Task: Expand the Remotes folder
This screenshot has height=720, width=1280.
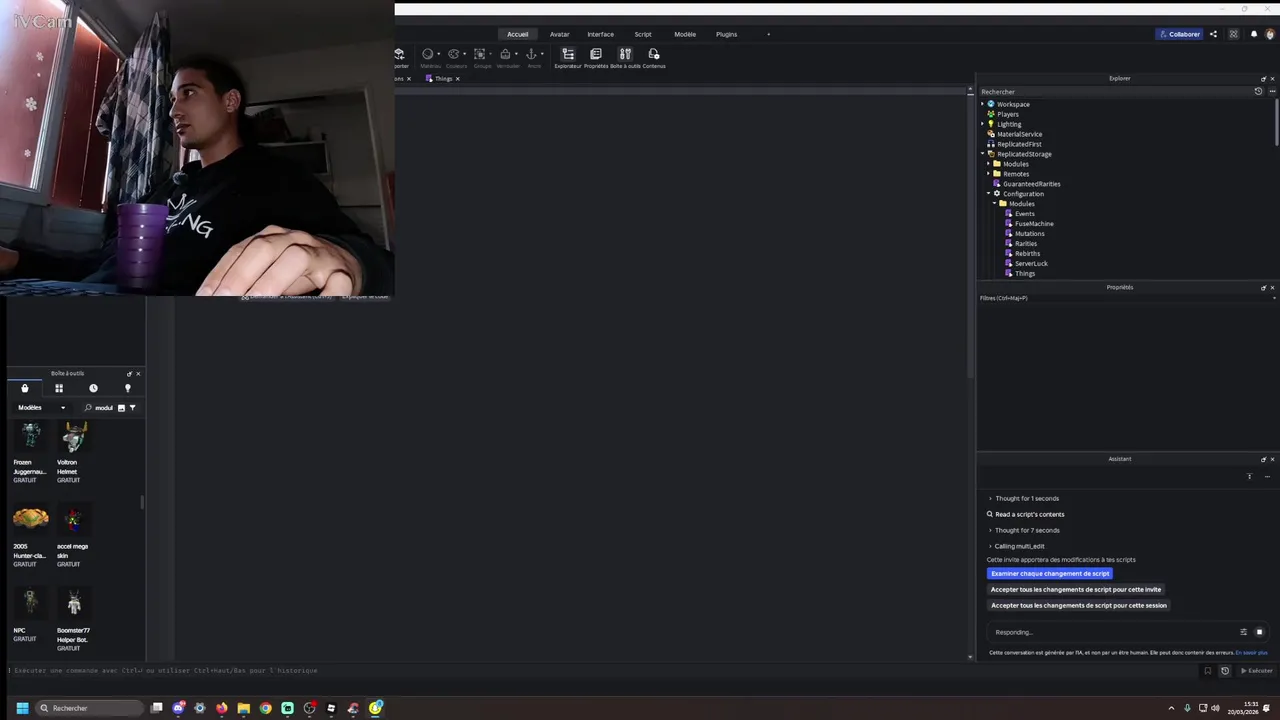Action: pyautogui.click(x=989, y=174)
